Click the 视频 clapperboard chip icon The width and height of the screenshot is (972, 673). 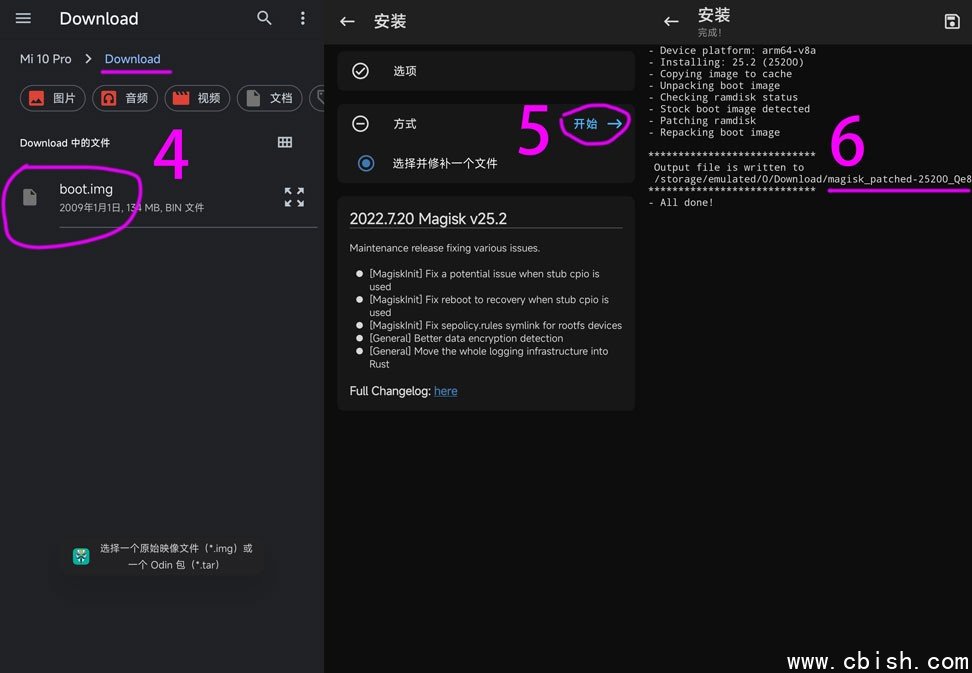(x=181, y=98)
